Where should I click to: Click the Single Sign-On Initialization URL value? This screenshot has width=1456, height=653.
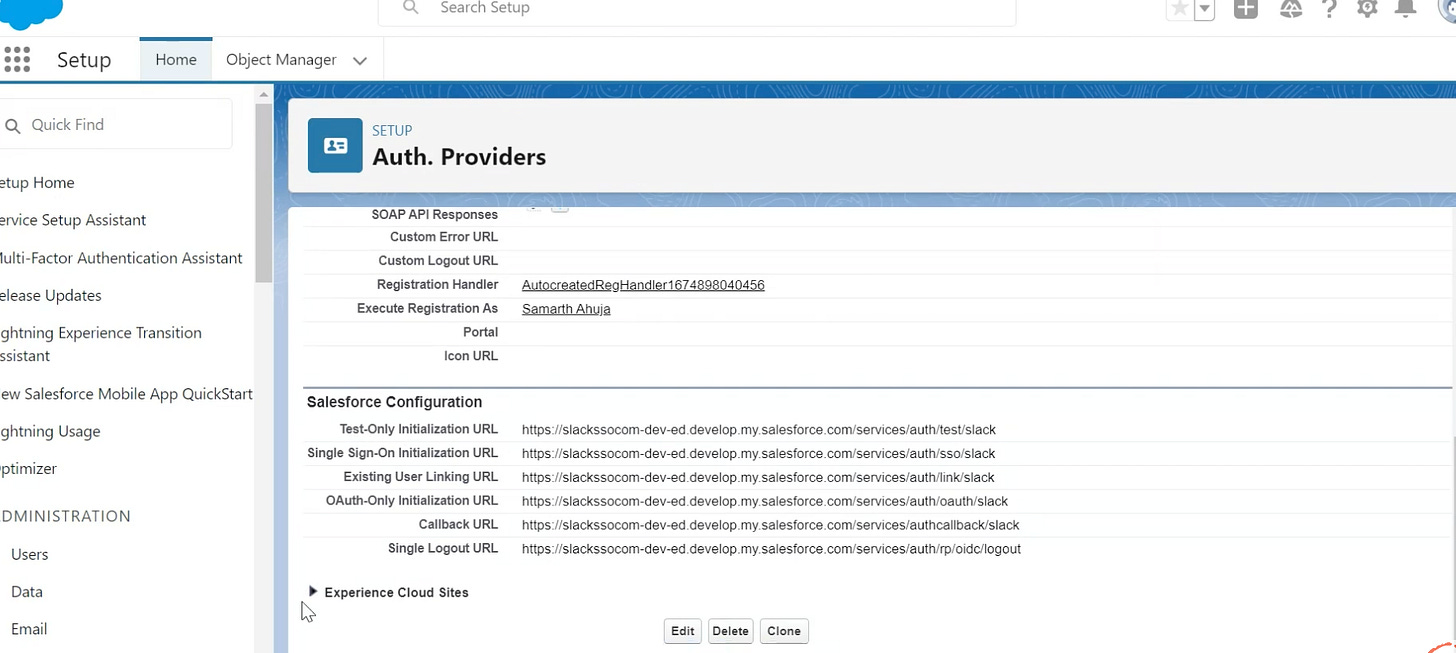pyautogui.click(x=758, y=454)
